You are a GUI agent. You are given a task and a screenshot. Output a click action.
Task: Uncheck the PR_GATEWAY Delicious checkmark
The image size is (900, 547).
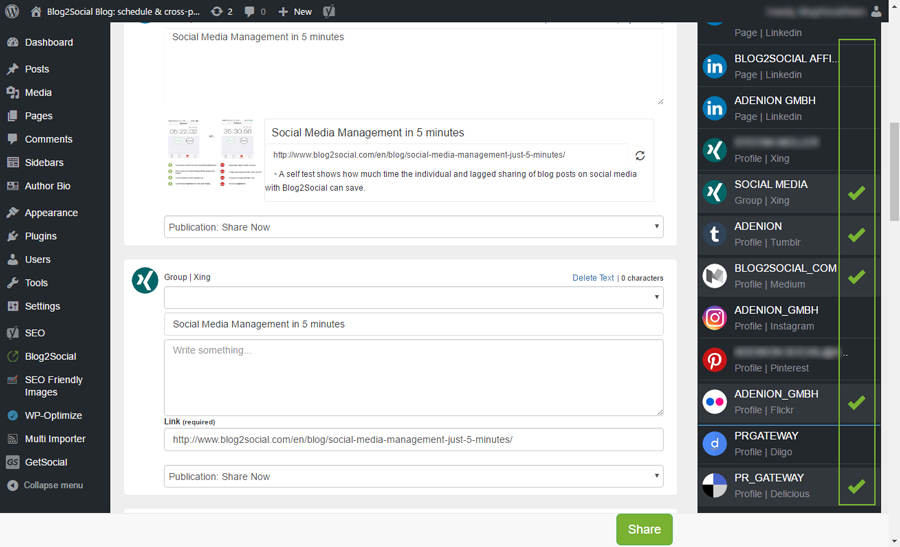856,486
